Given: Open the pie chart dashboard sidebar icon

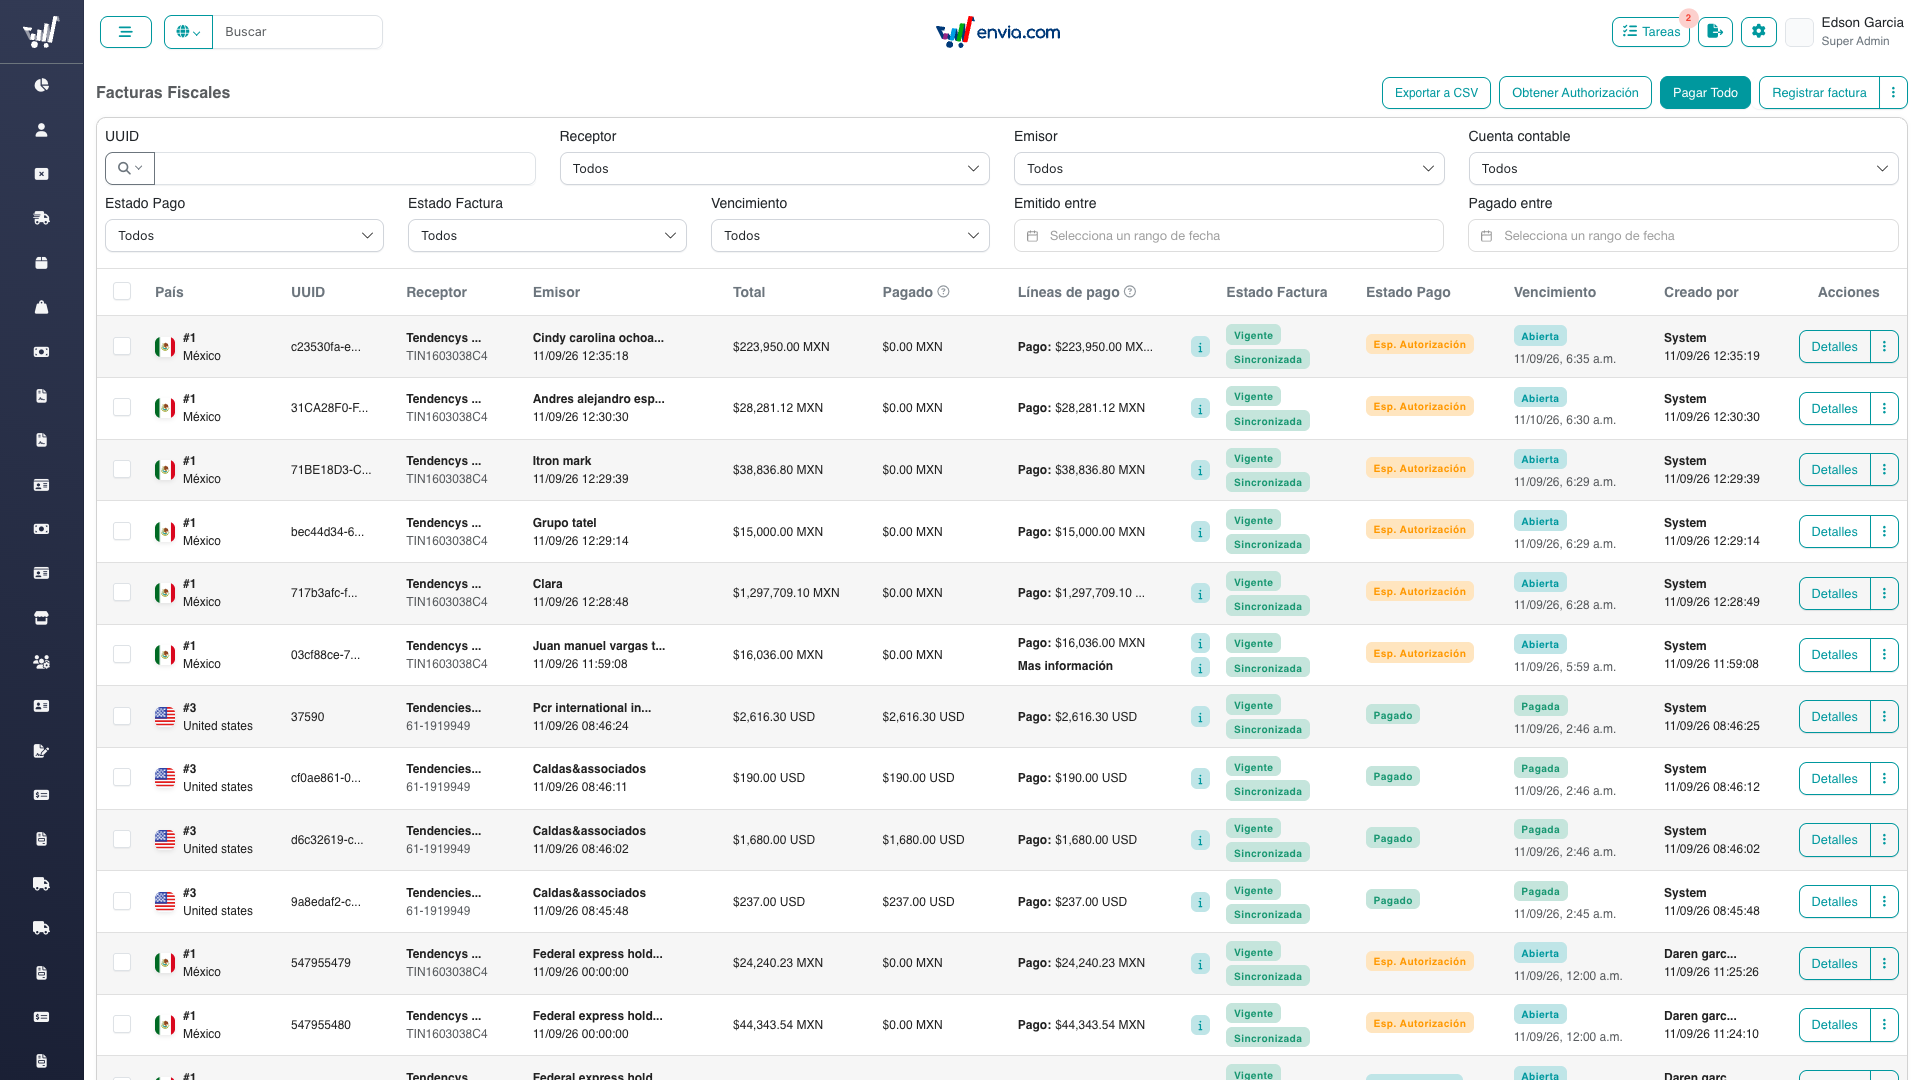Looking at the screenshot, I should click(x=41, y=85).
